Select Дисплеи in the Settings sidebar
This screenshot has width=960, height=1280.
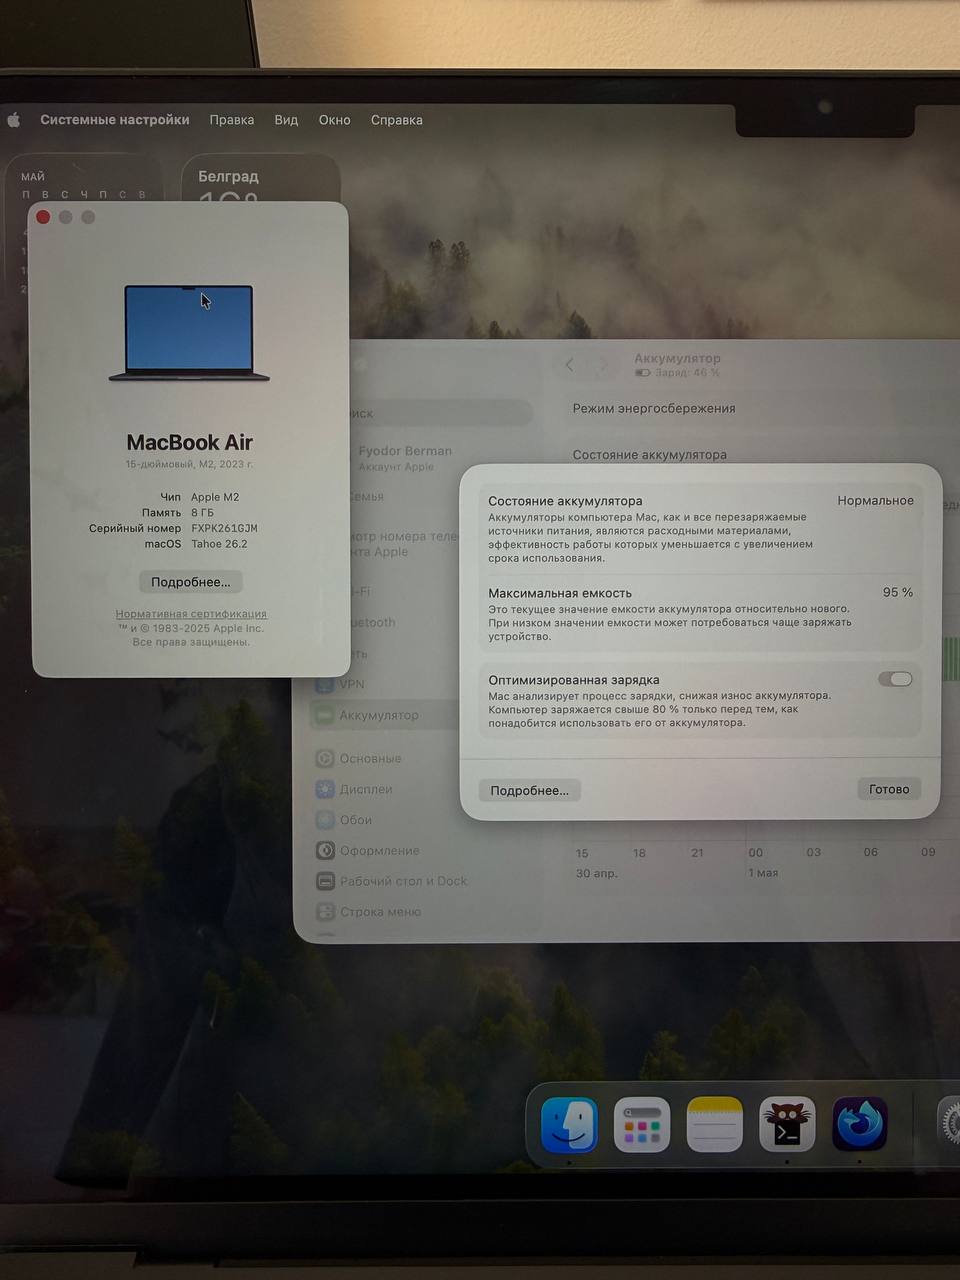click(355, 789)
